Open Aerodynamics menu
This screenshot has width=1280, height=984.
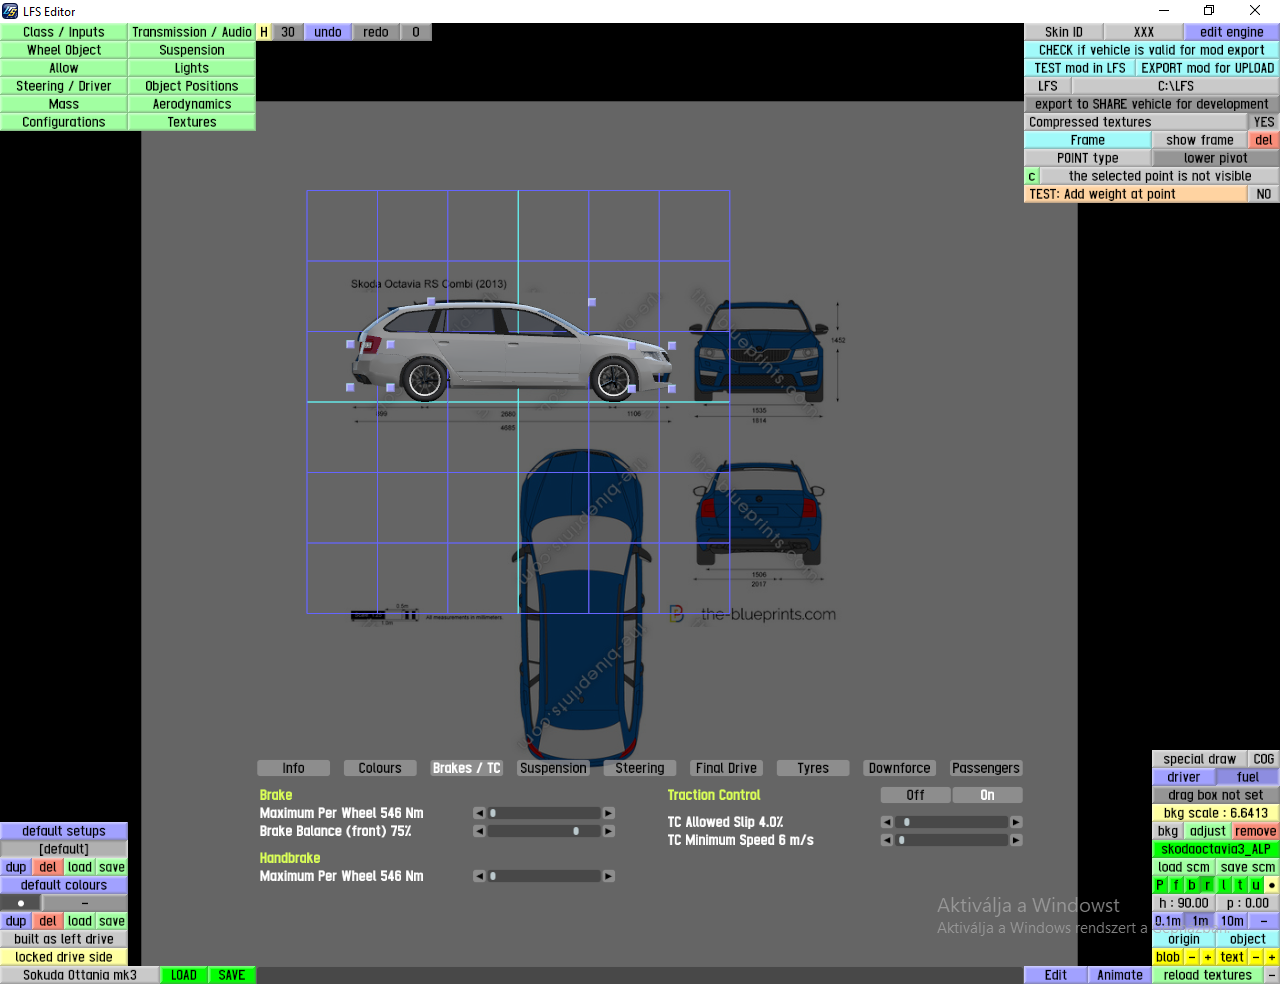[192, 104]
